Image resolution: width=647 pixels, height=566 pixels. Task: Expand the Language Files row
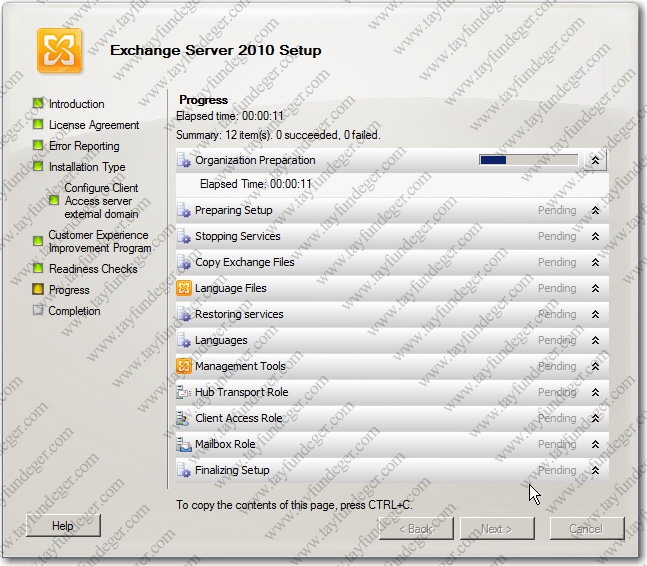pos(595,288)
